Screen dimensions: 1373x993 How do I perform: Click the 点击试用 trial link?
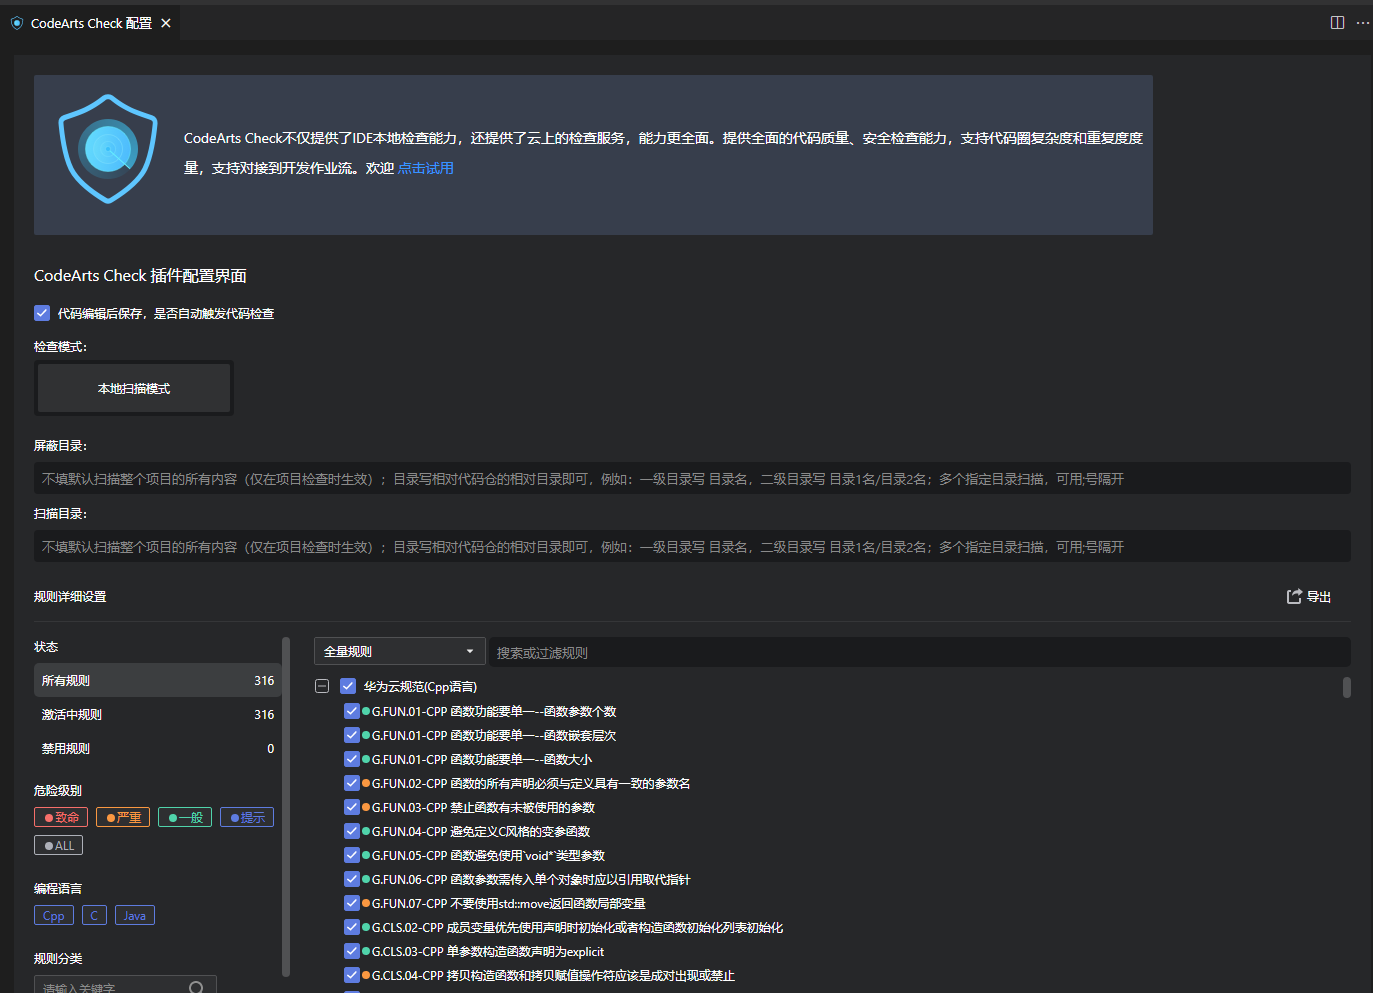(424, 168)
